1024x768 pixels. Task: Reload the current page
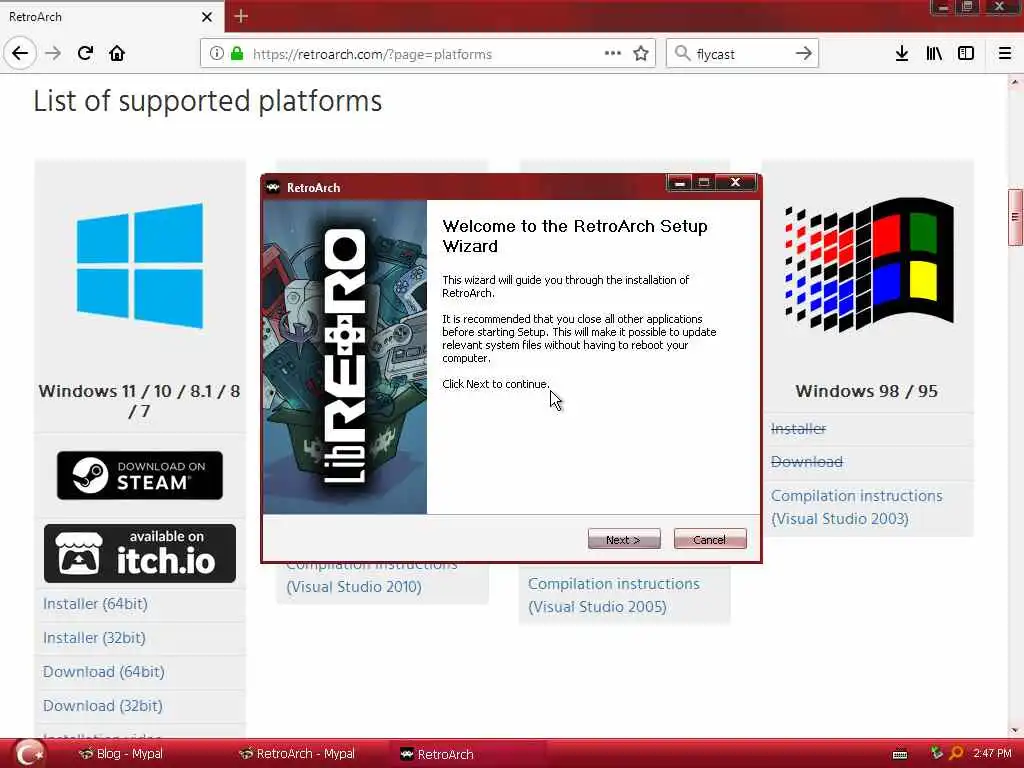pos(85,53)
